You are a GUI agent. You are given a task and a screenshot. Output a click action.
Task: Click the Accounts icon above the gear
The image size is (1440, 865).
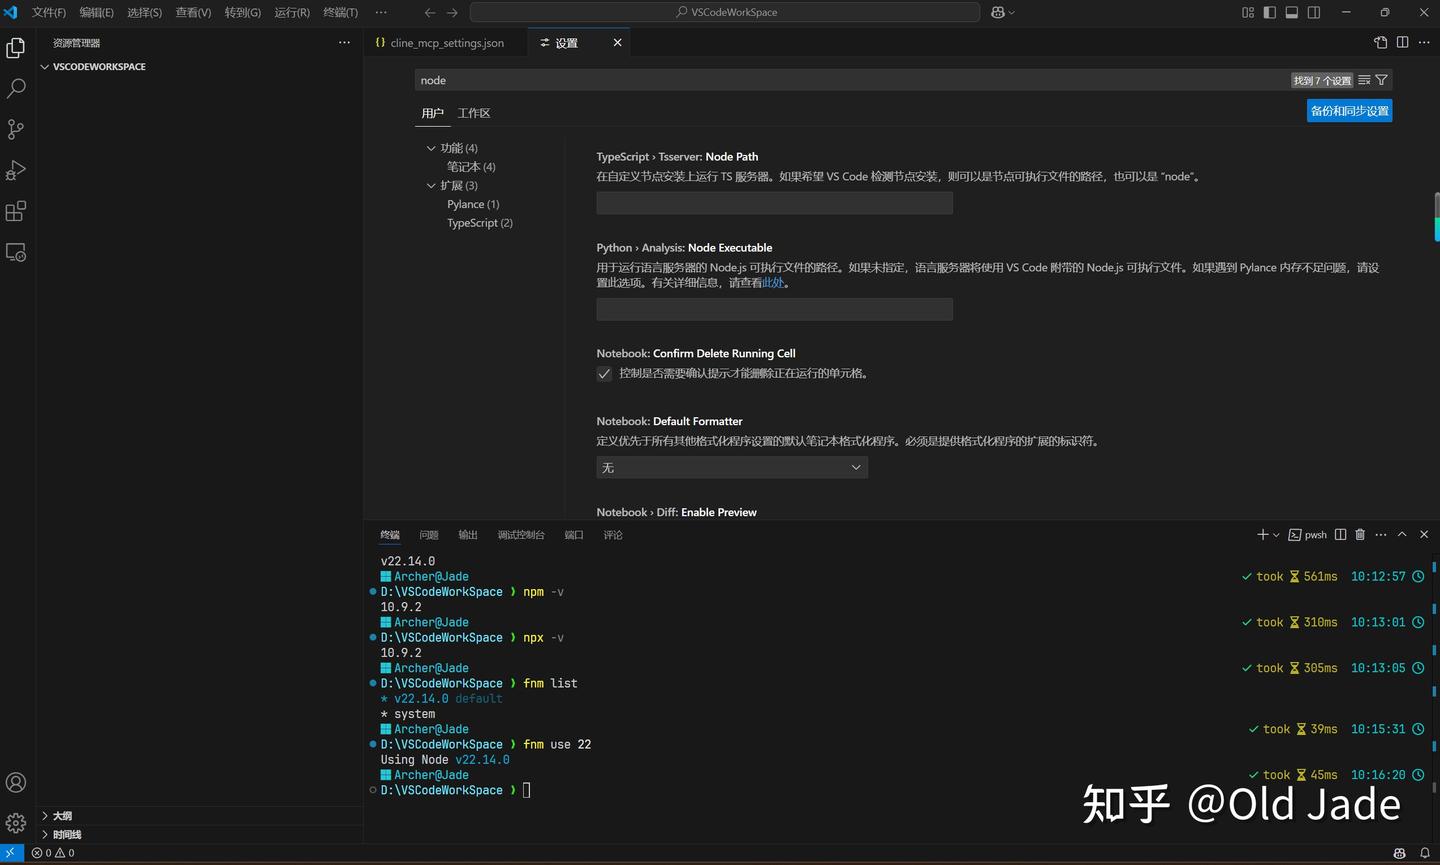point(15,782)
